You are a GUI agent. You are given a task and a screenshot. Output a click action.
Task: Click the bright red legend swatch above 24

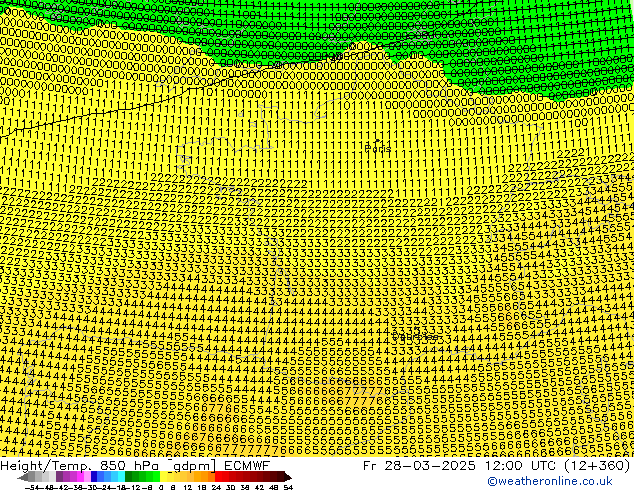[x=218, y=477]
